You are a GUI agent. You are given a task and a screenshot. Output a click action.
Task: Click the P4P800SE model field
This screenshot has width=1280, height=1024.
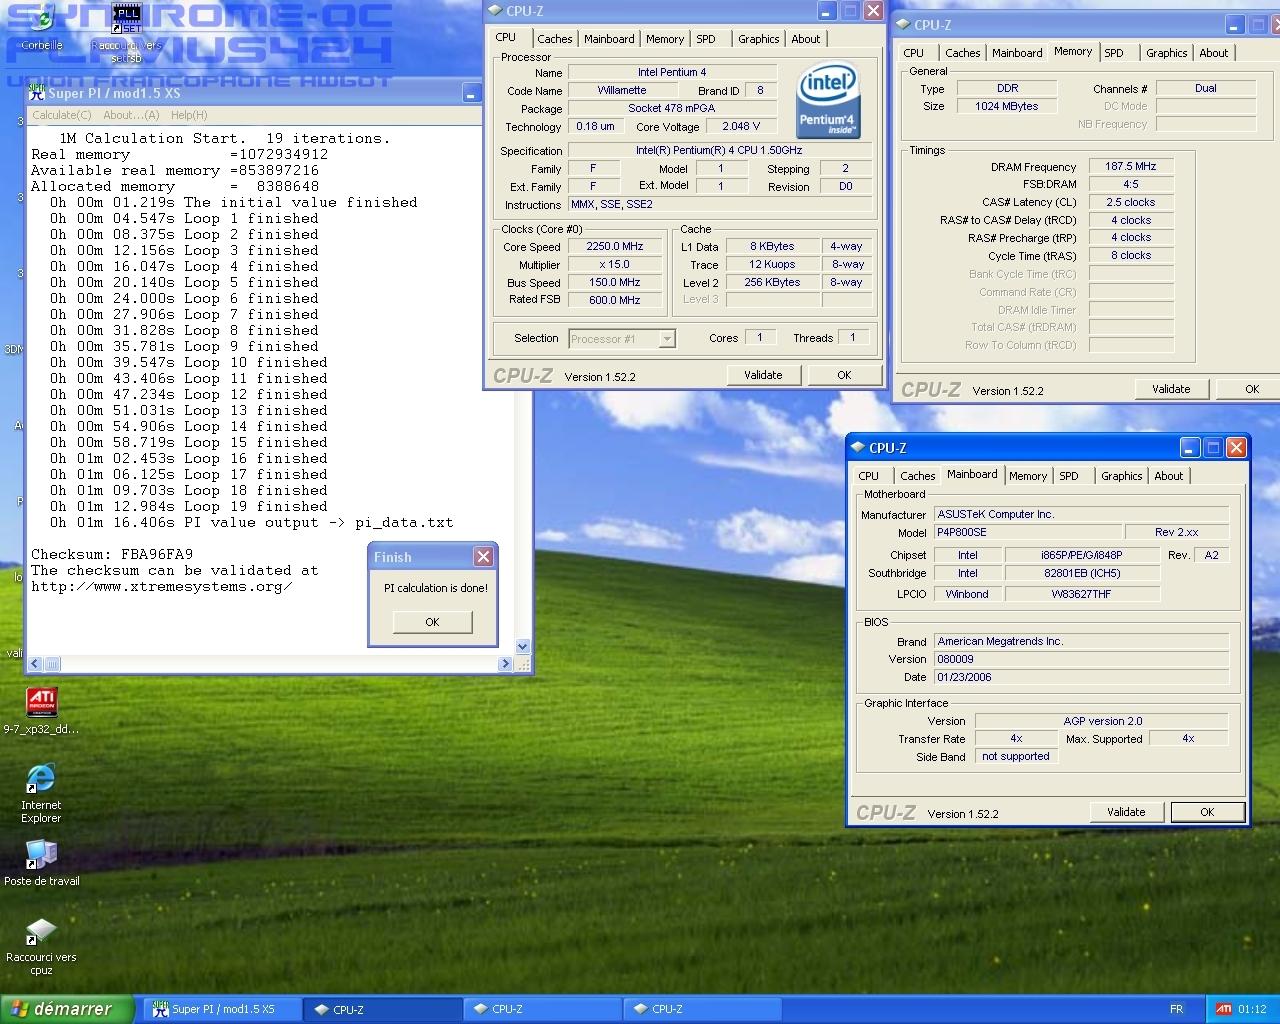pos(1028,533)
